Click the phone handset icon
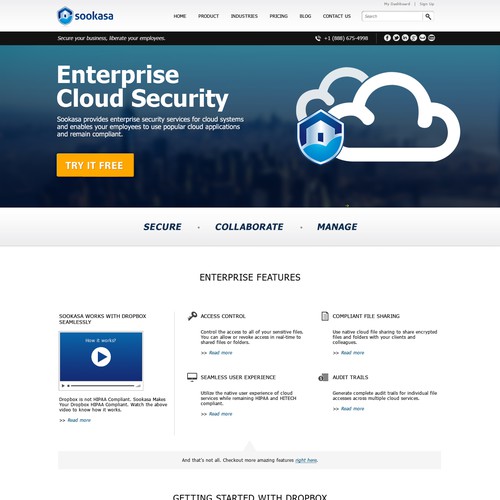The image size is (500, 500). coord(318,38)
